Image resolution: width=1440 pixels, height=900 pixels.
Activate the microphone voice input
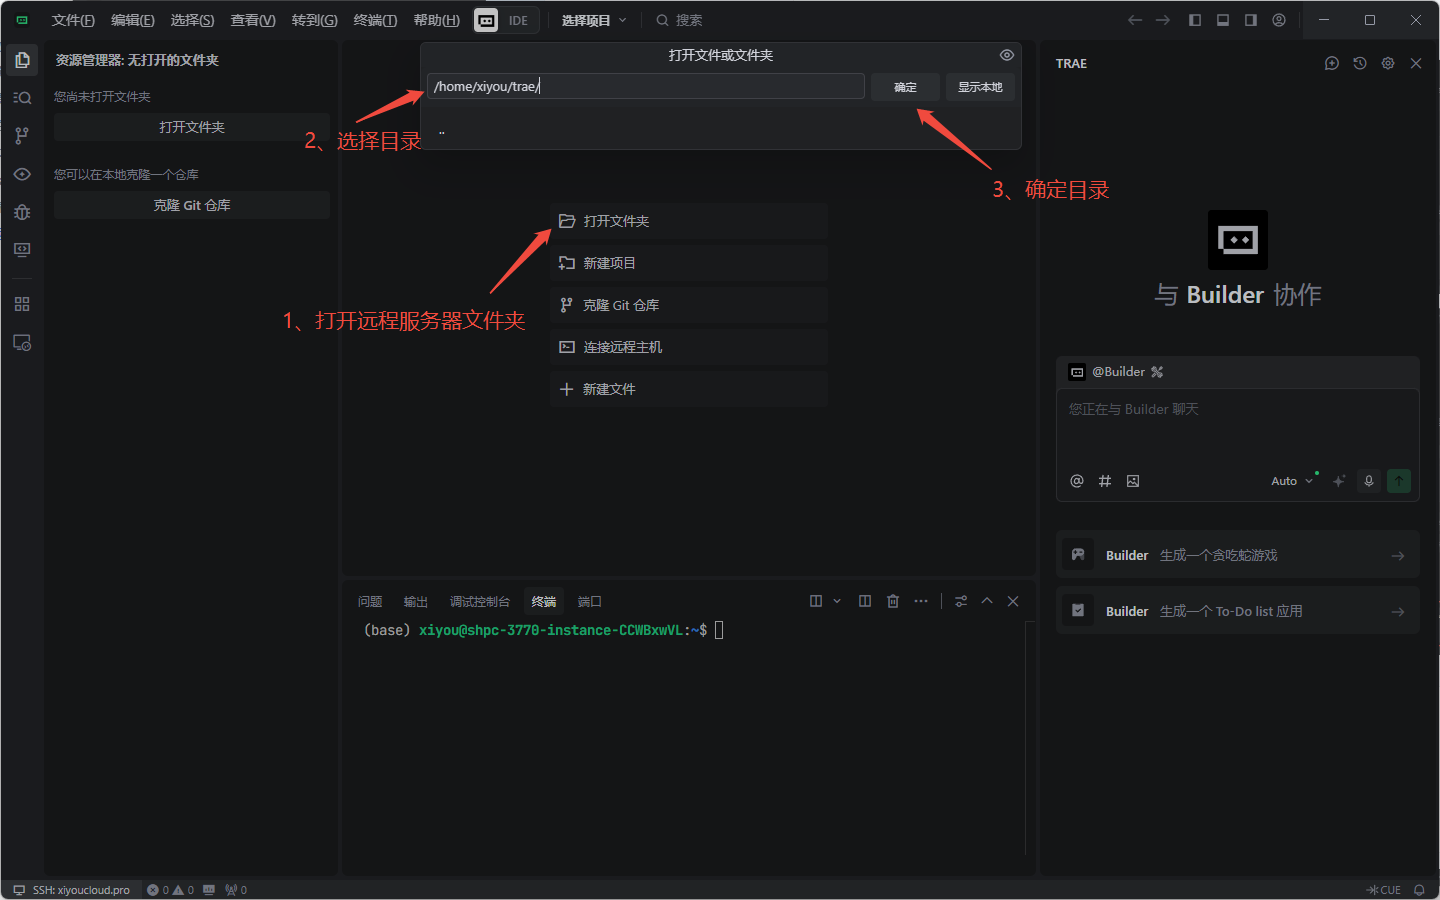click(x=1369, y=481)
